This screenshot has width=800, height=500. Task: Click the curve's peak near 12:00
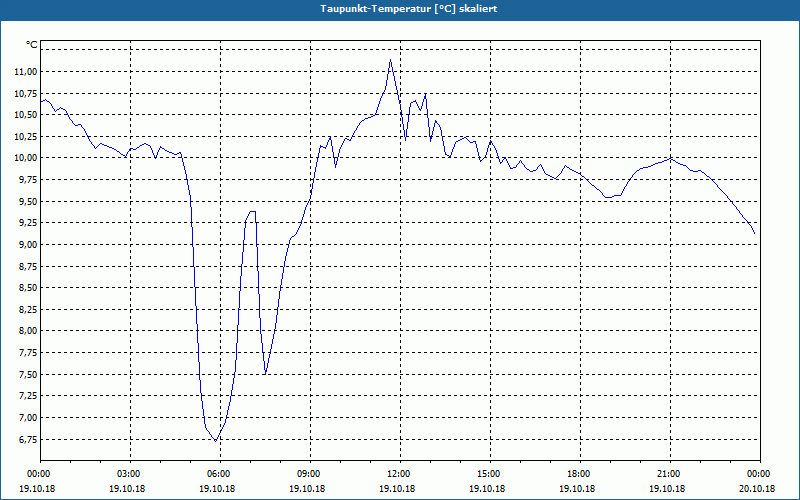pyautogui.click(x=390, y=60)
